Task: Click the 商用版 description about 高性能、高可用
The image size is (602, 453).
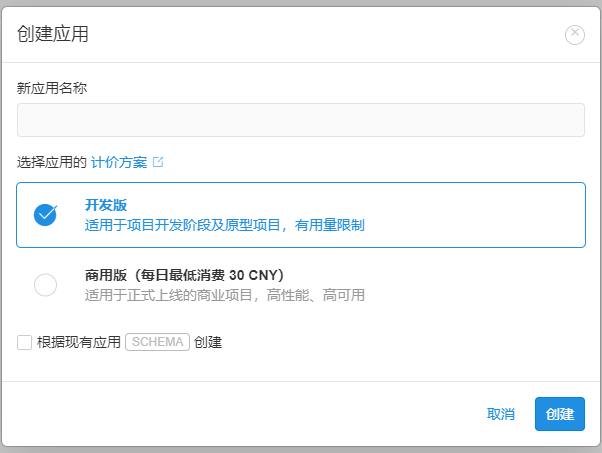Action: click(224, 295)
